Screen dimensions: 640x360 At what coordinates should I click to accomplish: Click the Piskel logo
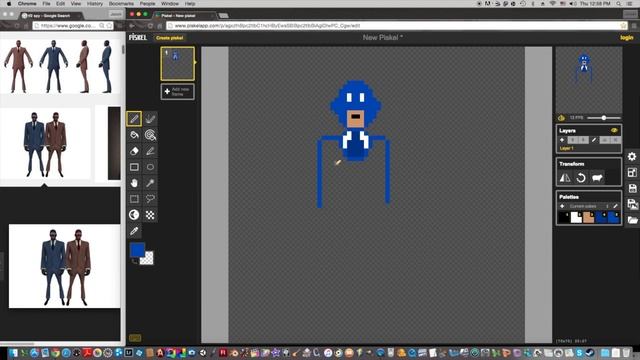pyautogui.click(x=138, y=38)
